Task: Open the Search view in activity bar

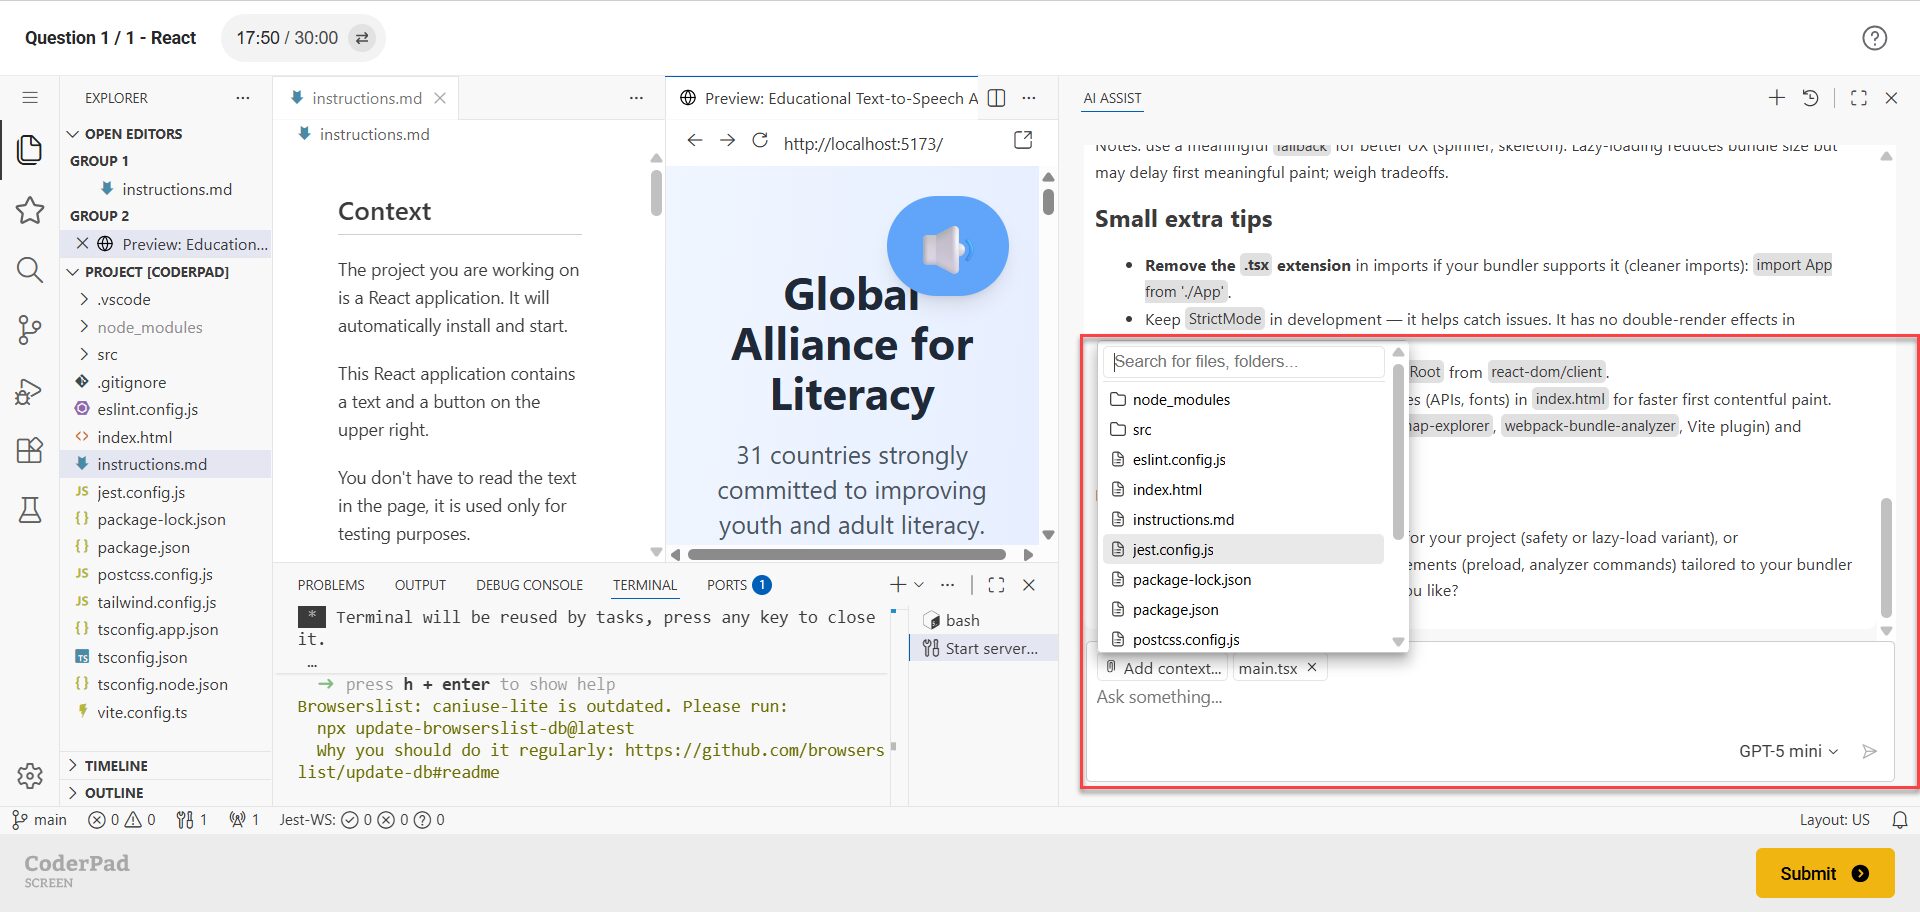Action: [x=30, y=270]
